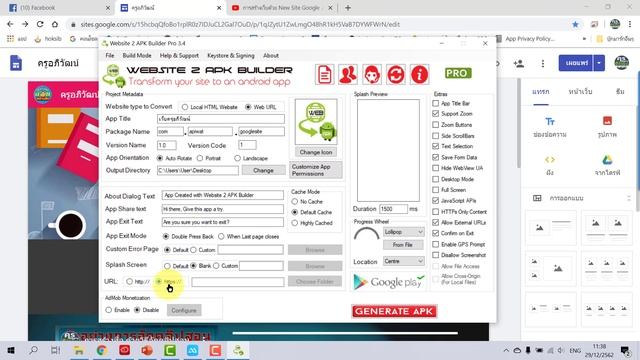Viewport: 640px width, 360px height.
Task: Click the GENERATE APK button
Action: [394, 311]
